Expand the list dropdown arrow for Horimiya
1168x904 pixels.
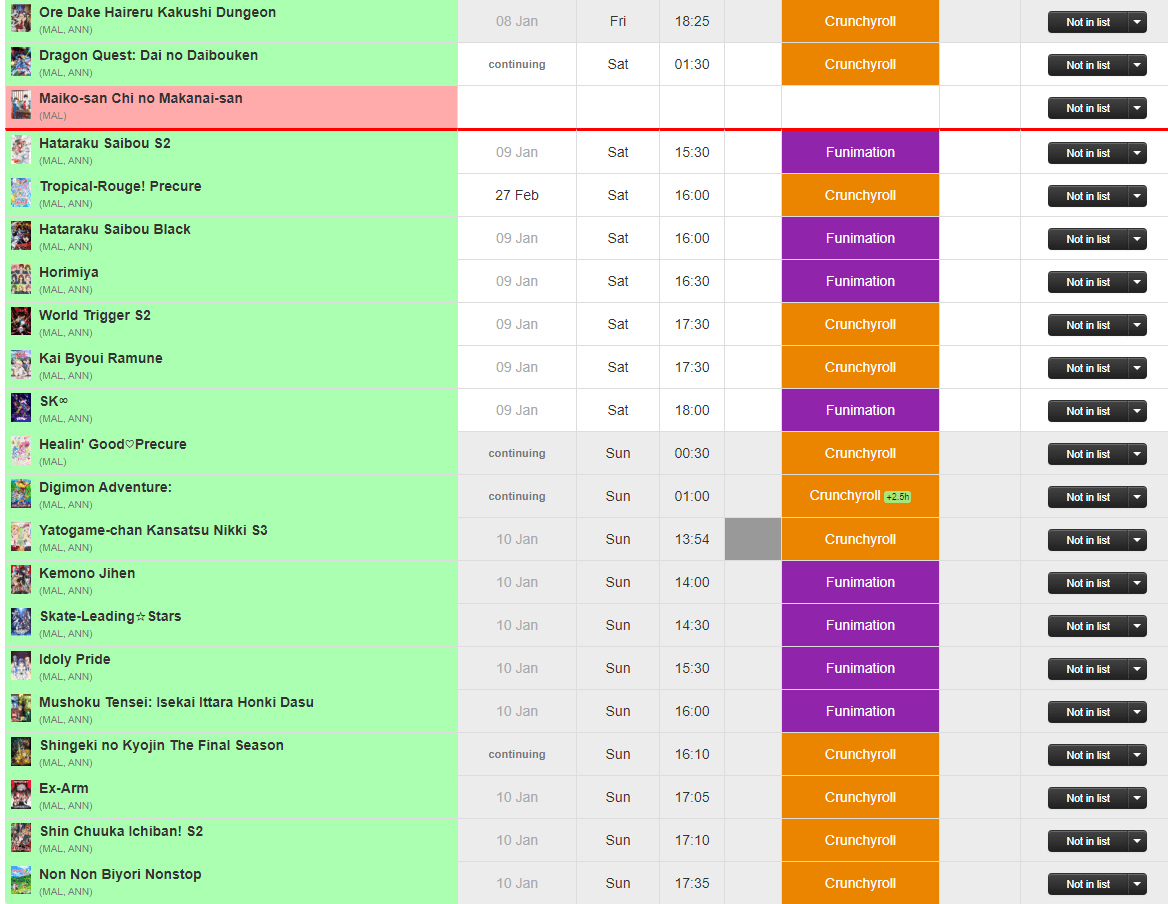[x=1137, y=282]
